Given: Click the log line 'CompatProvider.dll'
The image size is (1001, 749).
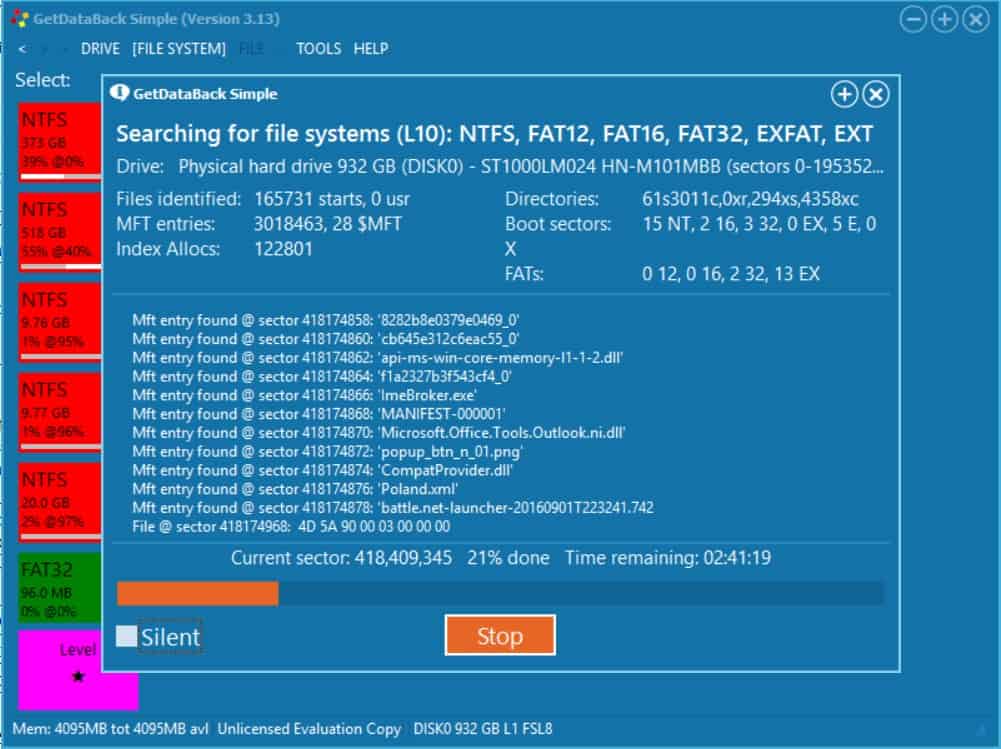Looking at the screenshot, I should click(322, 471).
